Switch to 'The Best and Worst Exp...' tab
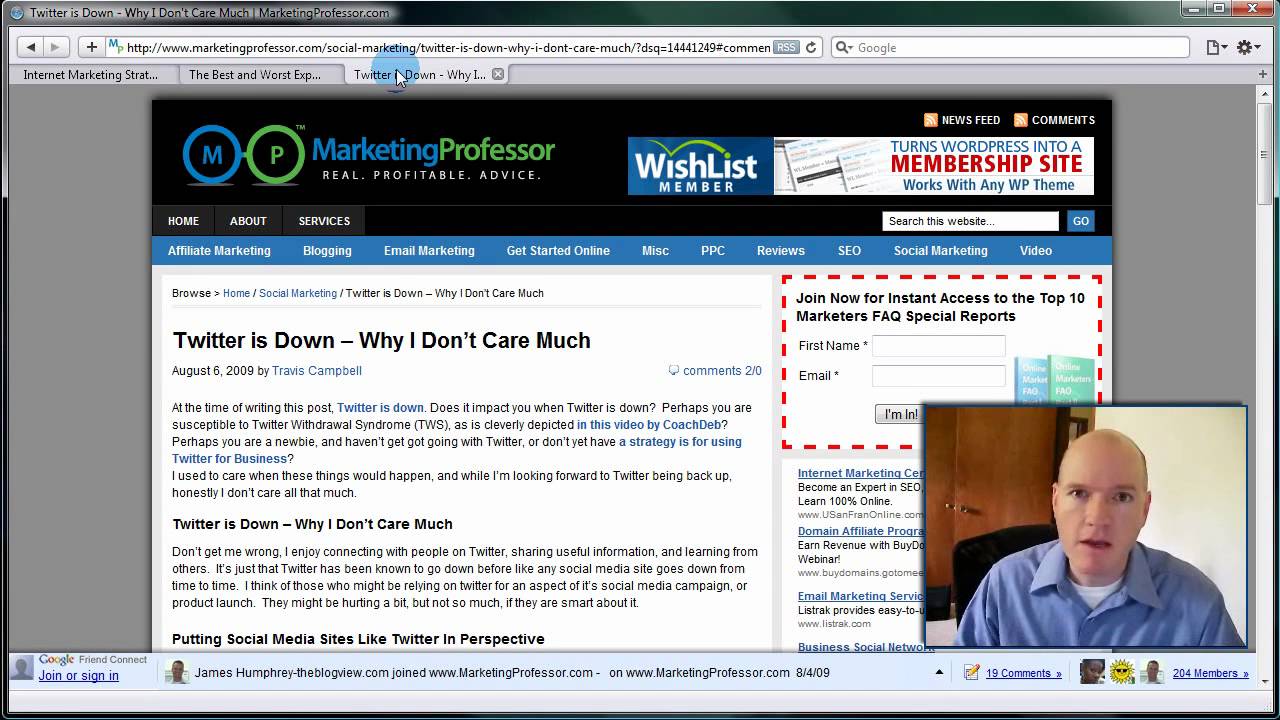 [255, 74]
